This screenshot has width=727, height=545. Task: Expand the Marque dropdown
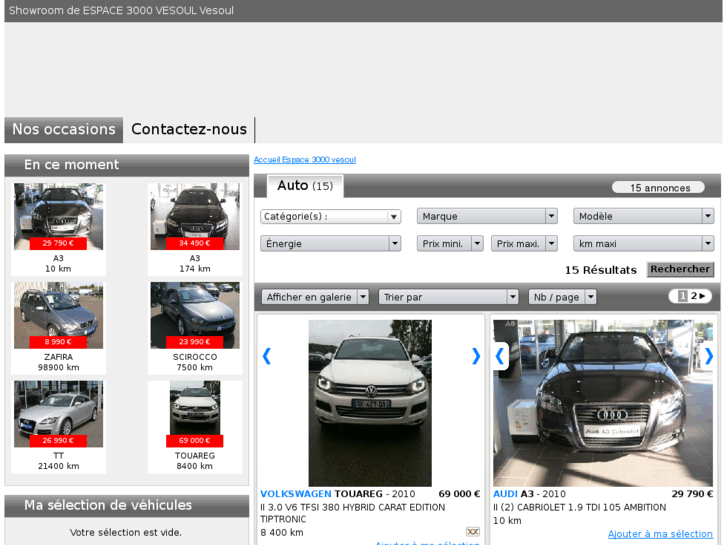click(487, 216)
